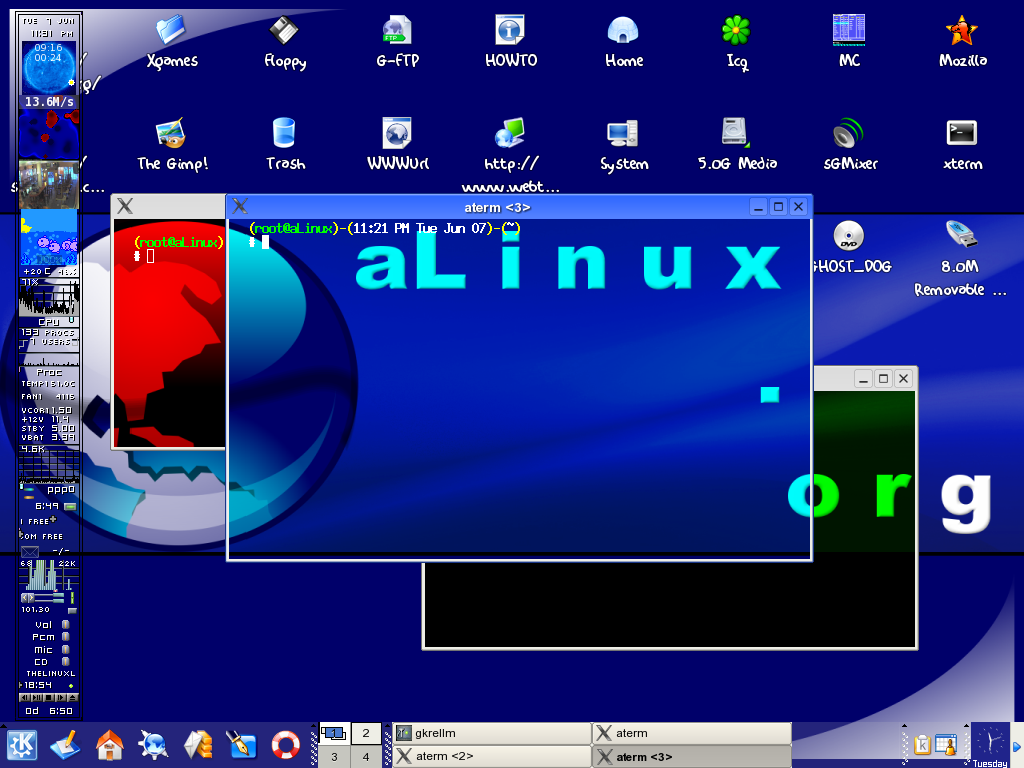The width and height of the screenshot is (1024, 768).
Task: Activate aterm <2> in the taskbar
Action: (x=492, y=757)
